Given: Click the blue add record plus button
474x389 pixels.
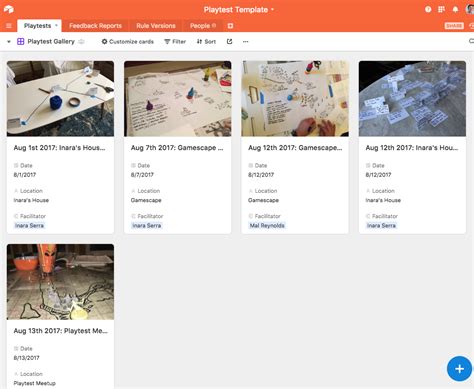Looking at the screenshot, I should [459, 369].
